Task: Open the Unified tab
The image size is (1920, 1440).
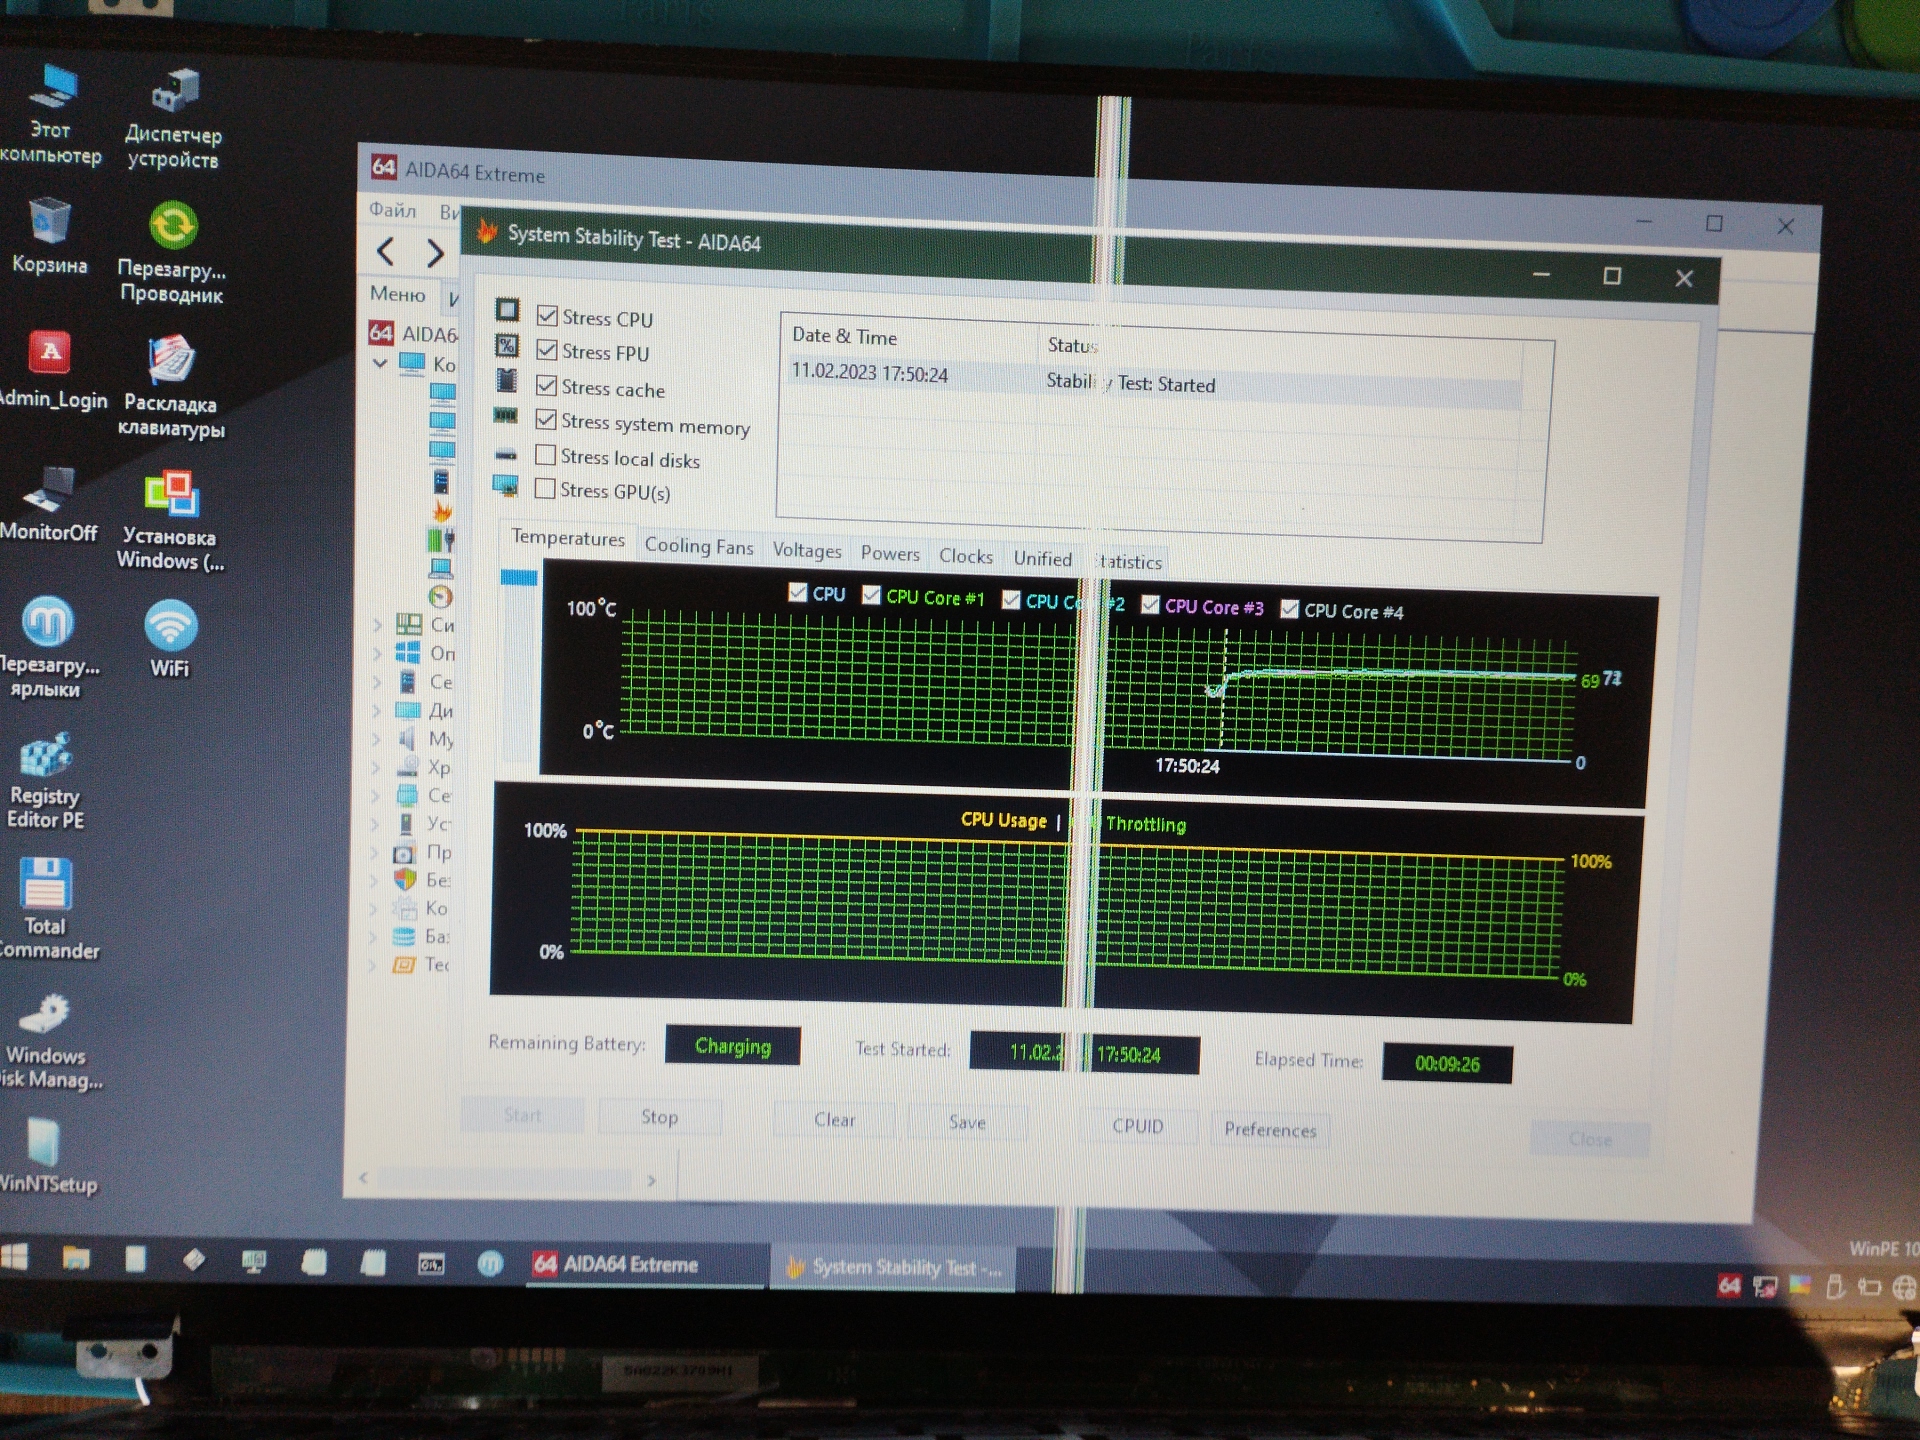Action: click(1042, 559)
